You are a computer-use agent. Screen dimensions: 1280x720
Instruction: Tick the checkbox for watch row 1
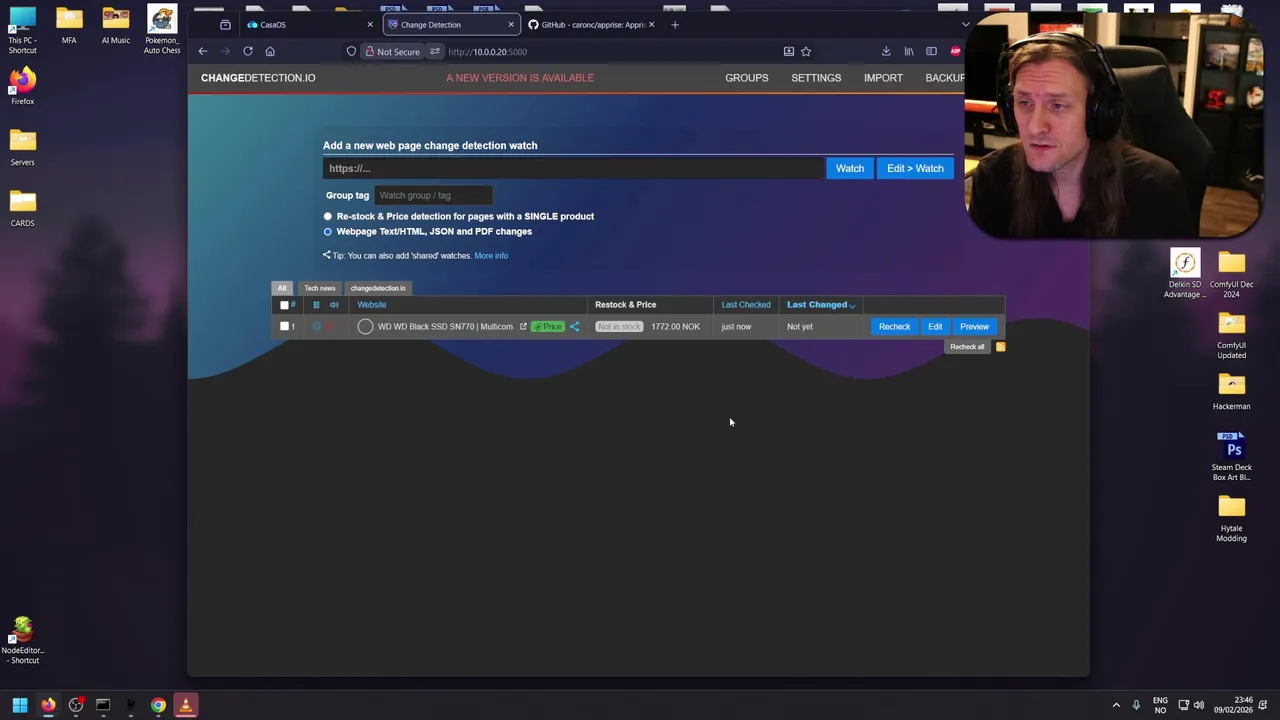(x=284, y=327)
